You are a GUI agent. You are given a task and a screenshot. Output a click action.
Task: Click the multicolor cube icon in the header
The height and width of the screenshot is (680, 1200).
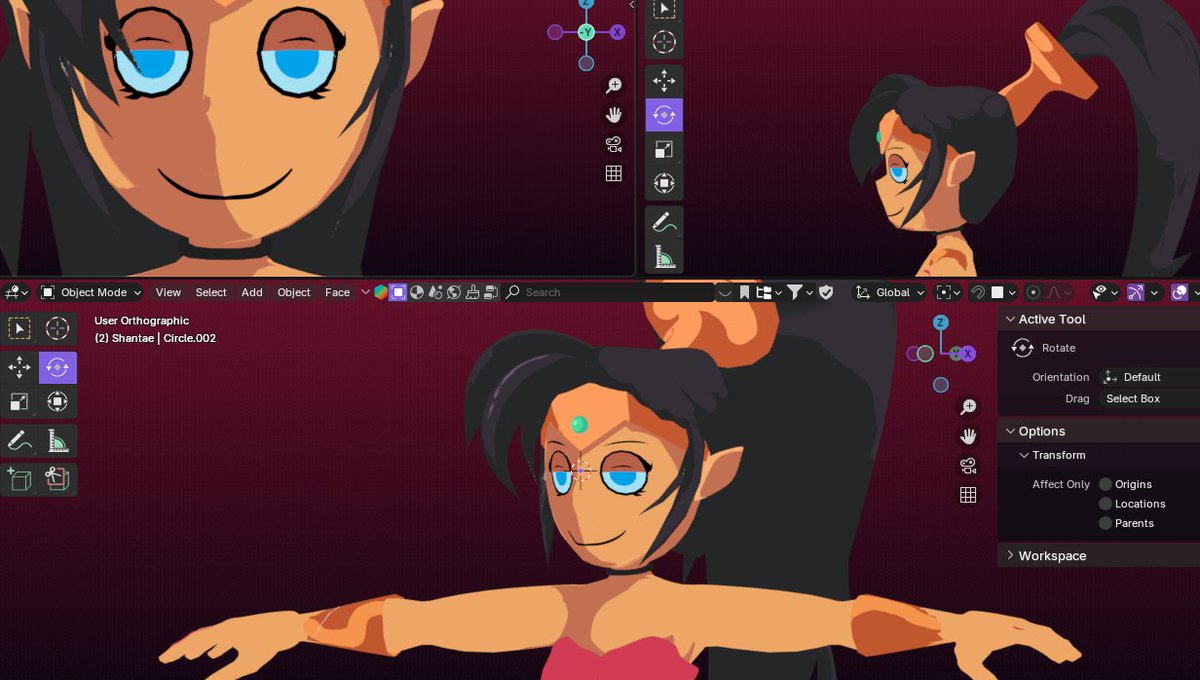[x=381, y=292]
